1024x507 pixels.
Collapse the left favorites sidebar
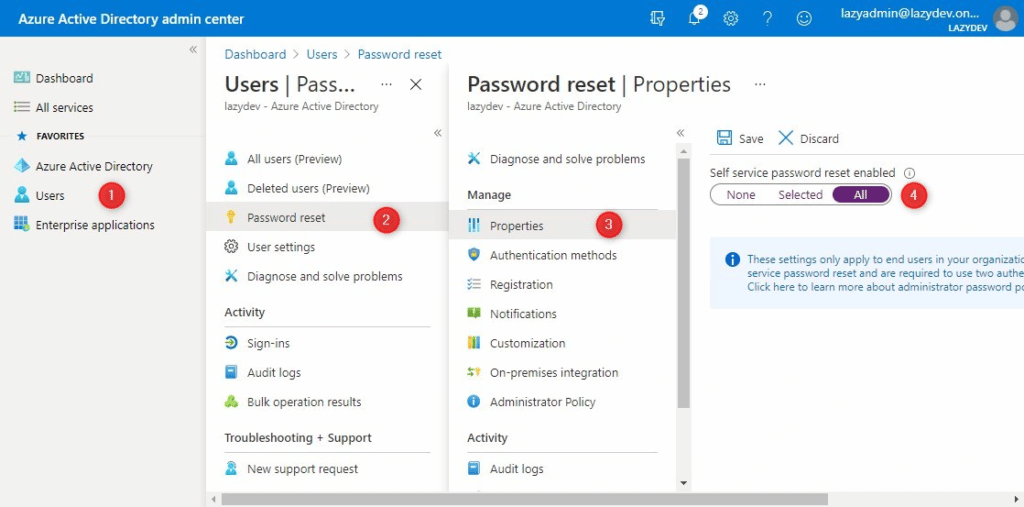coord(193,50)
